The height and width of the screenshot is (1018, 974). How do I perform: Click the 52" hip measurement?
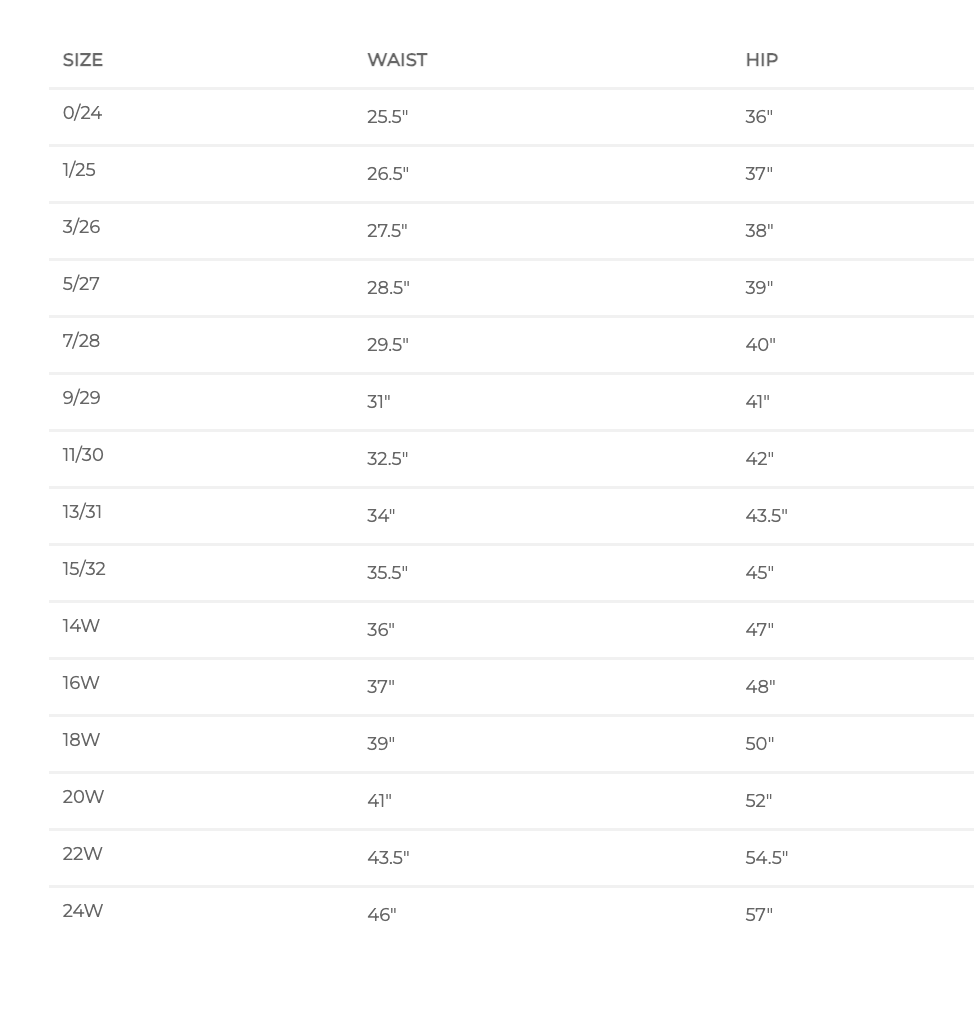coord(759,801)
